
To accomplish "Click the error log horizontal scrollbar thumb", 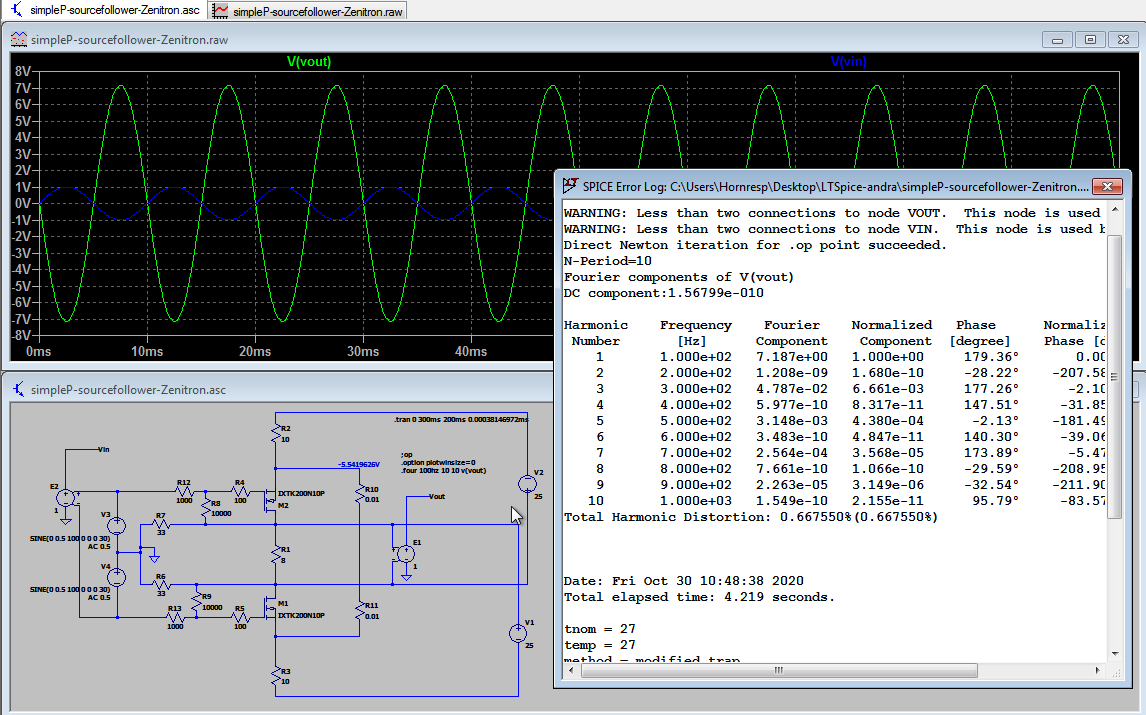I will (x=779, y=670).
